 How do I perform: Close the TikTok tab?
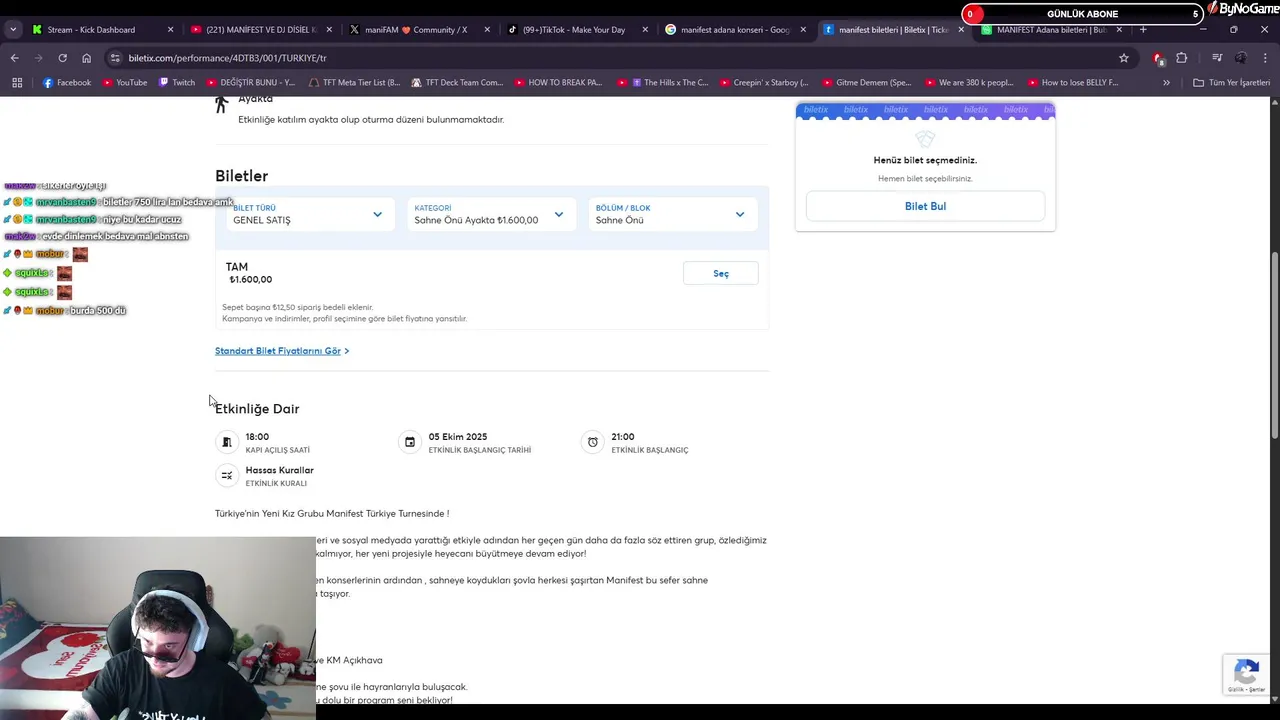[x=645, y=29]
